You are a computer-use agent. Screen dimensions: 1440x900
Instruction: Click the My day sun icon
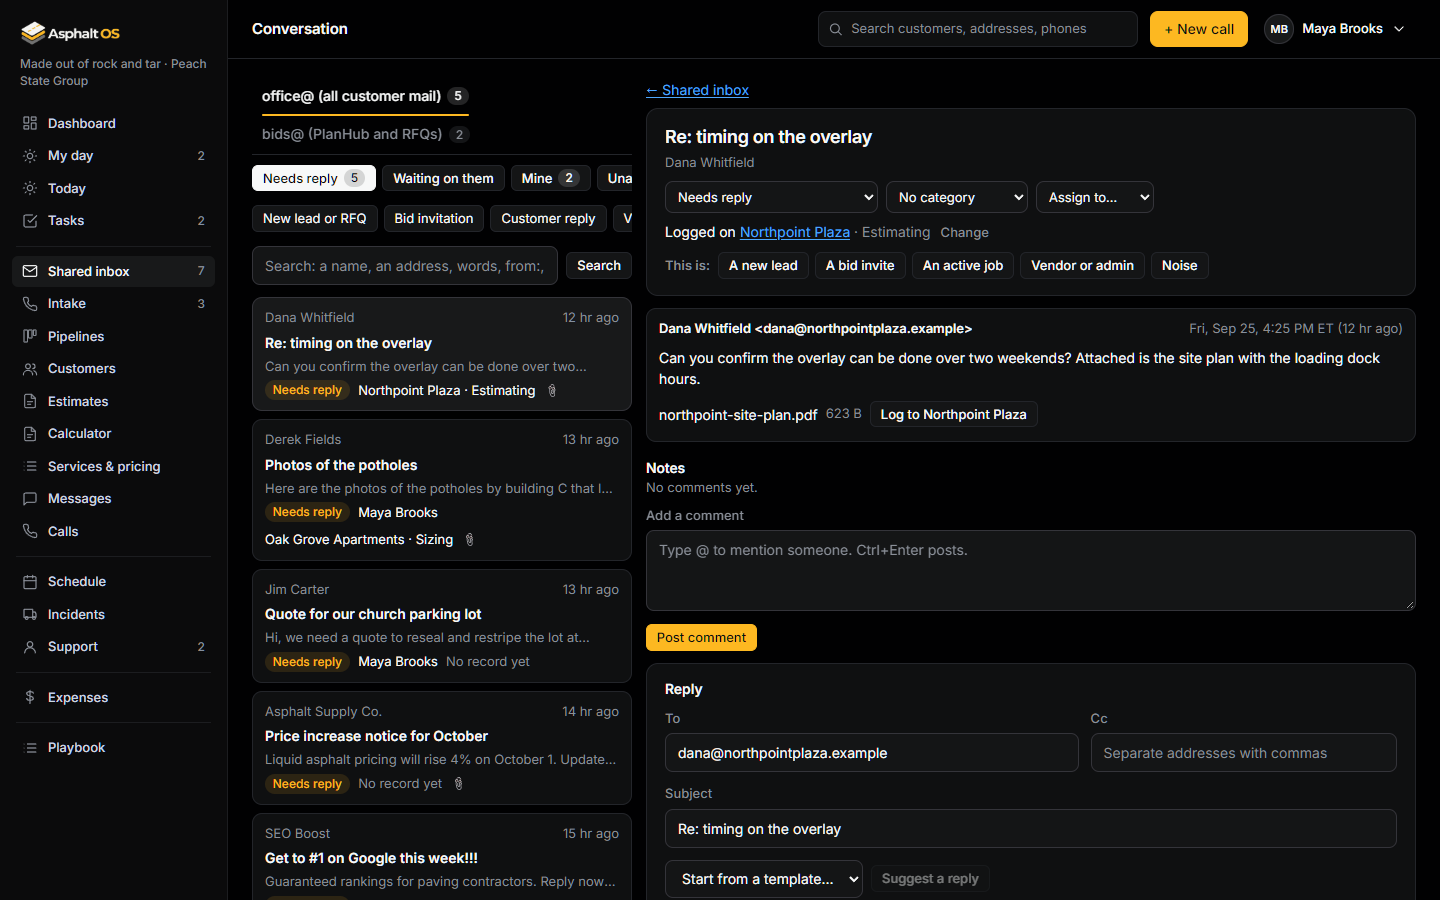(x=30, y=156)
